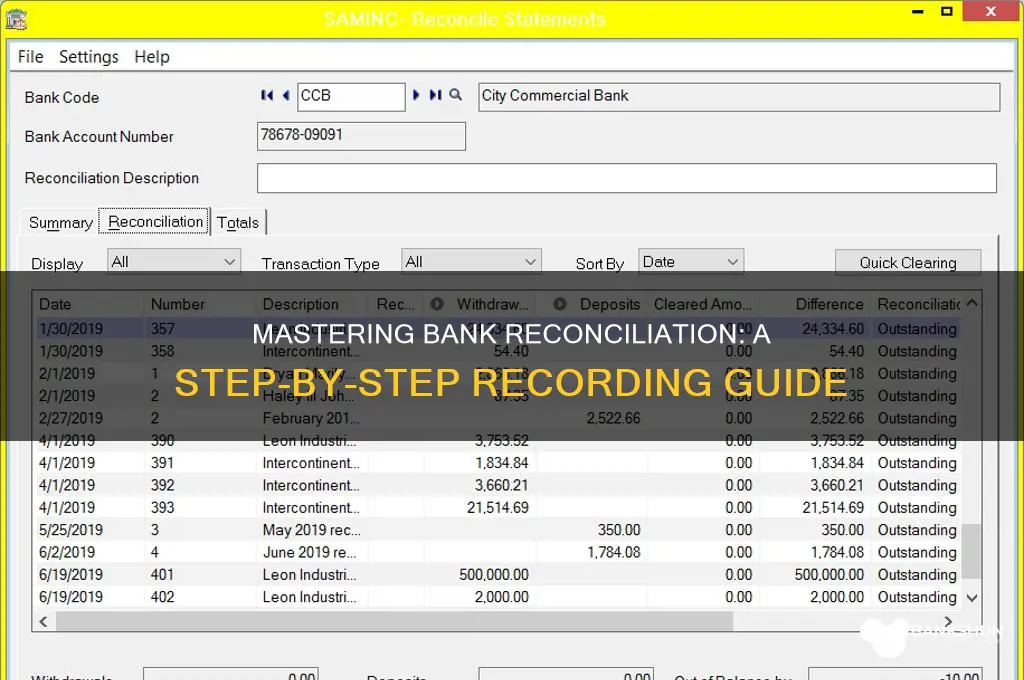The width and height of the screenshot is (1024, 680).
Task: Select the row with number 402
Action: click(497, 597)
